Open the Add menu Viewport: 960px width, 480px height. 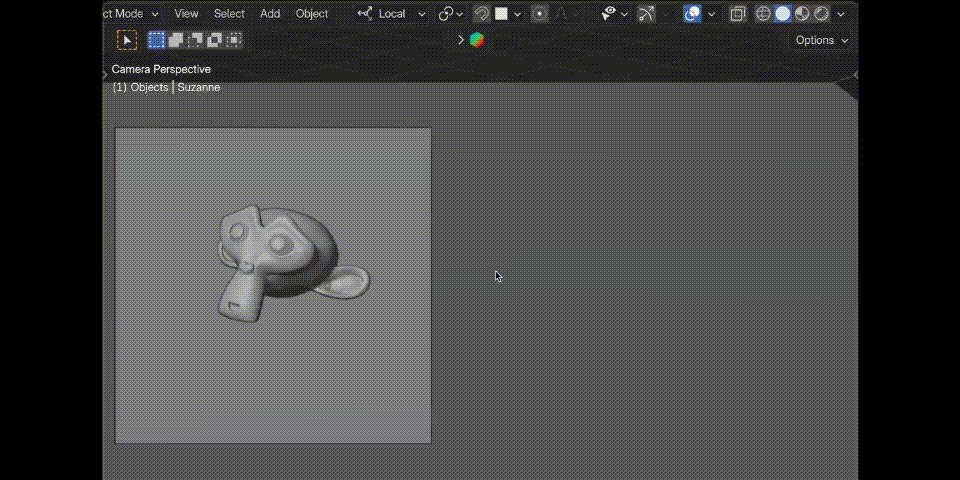coord(270,13)
